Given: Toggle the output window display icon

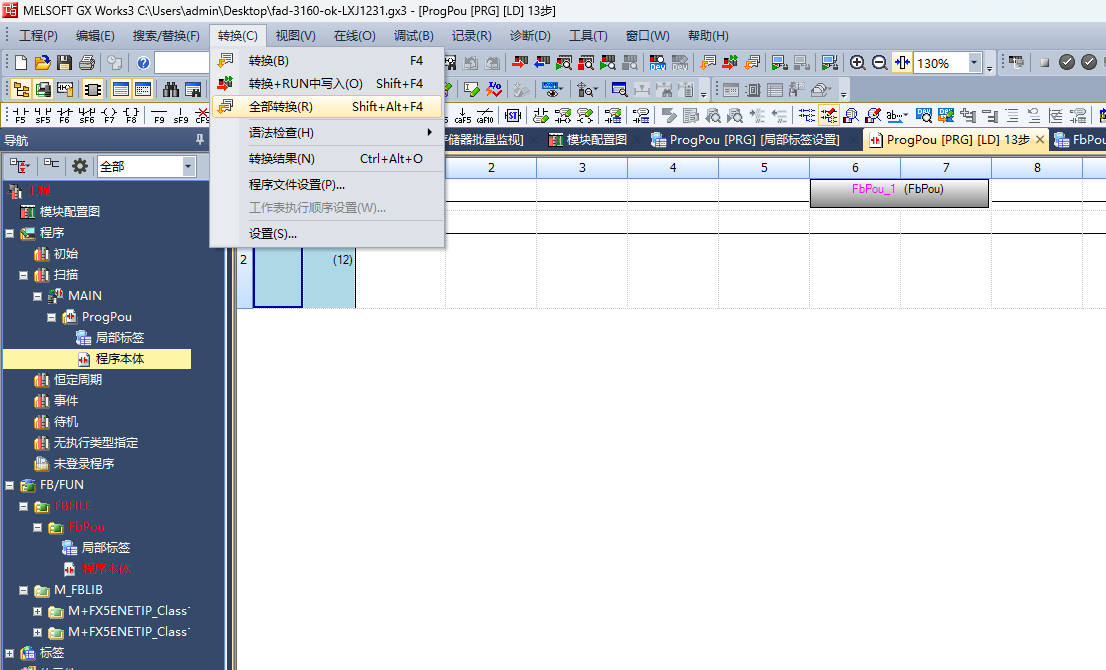Looking at the screenshot, I should pos(121,90).
